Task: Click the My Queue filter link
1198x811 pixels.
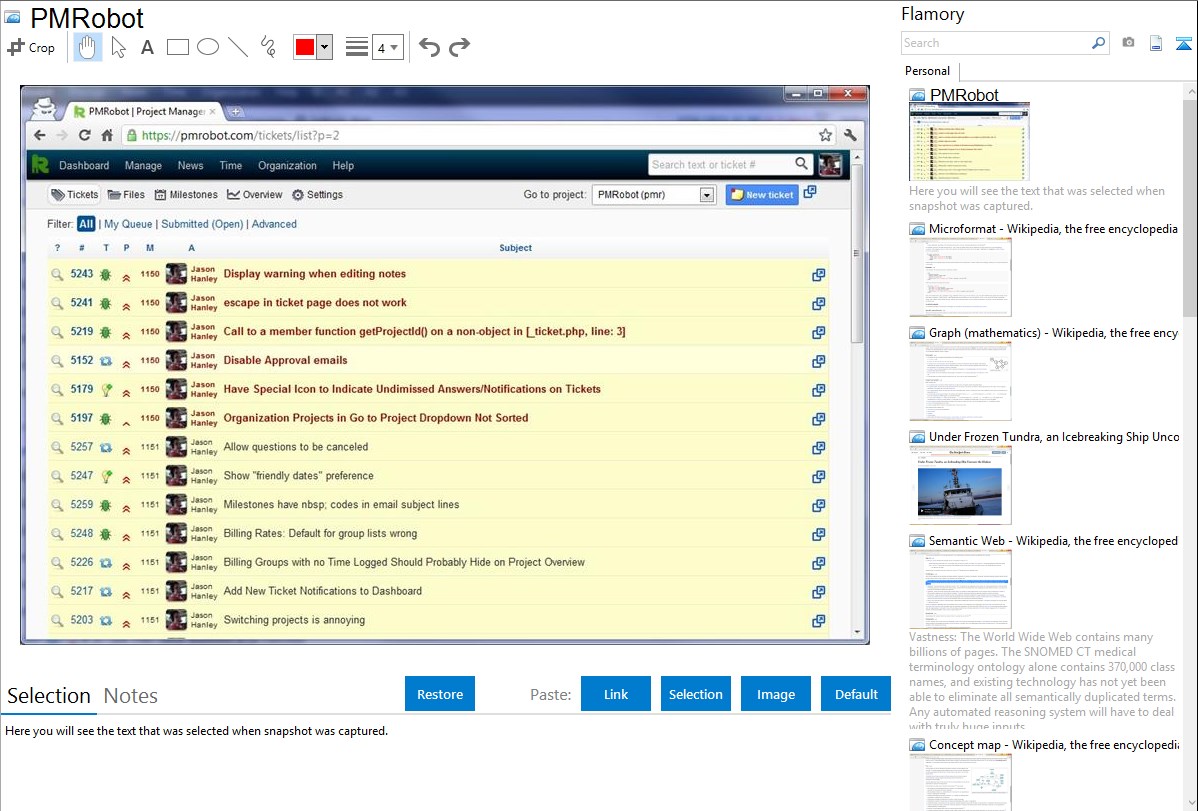Action: [x=128, y=224]
